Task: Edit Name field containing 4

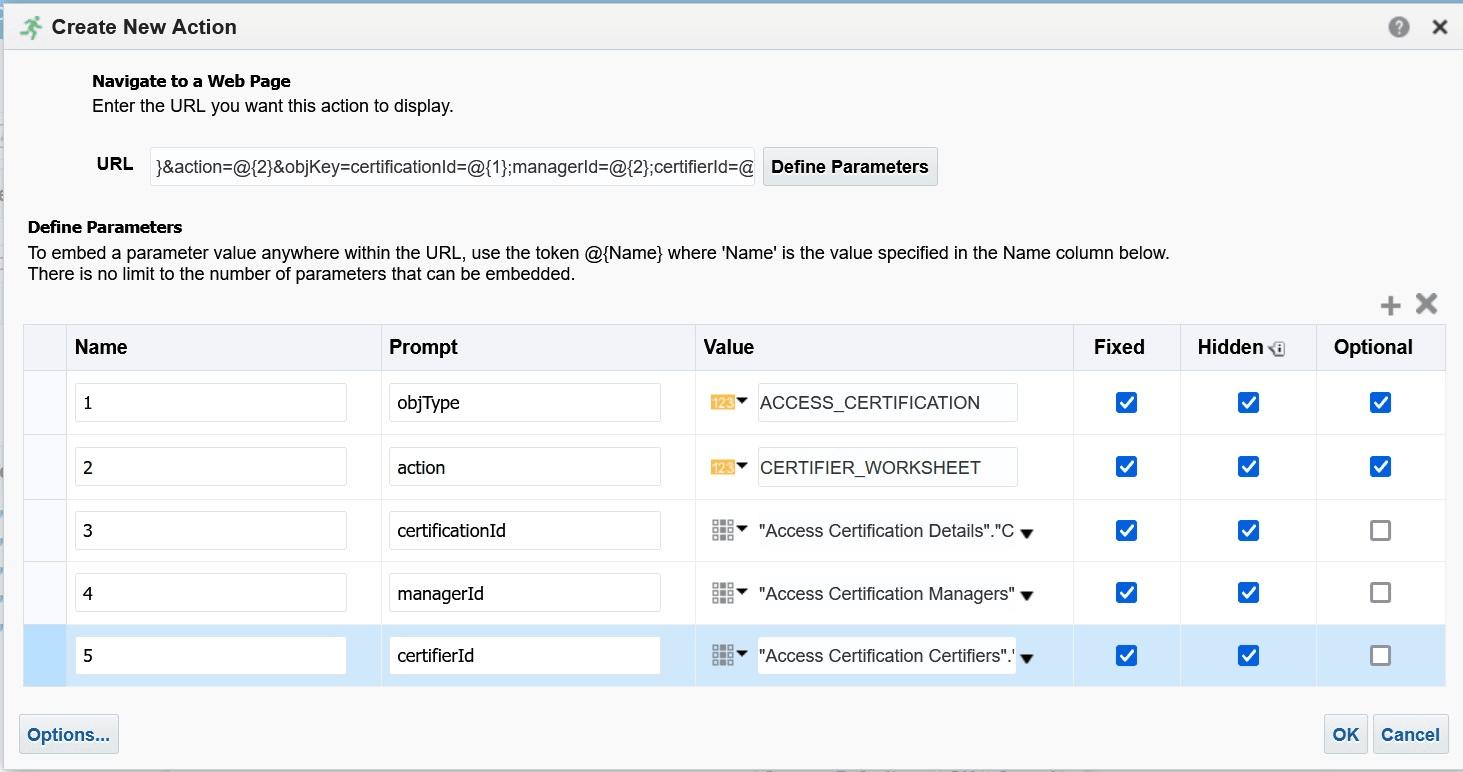Action: [211, 593]
